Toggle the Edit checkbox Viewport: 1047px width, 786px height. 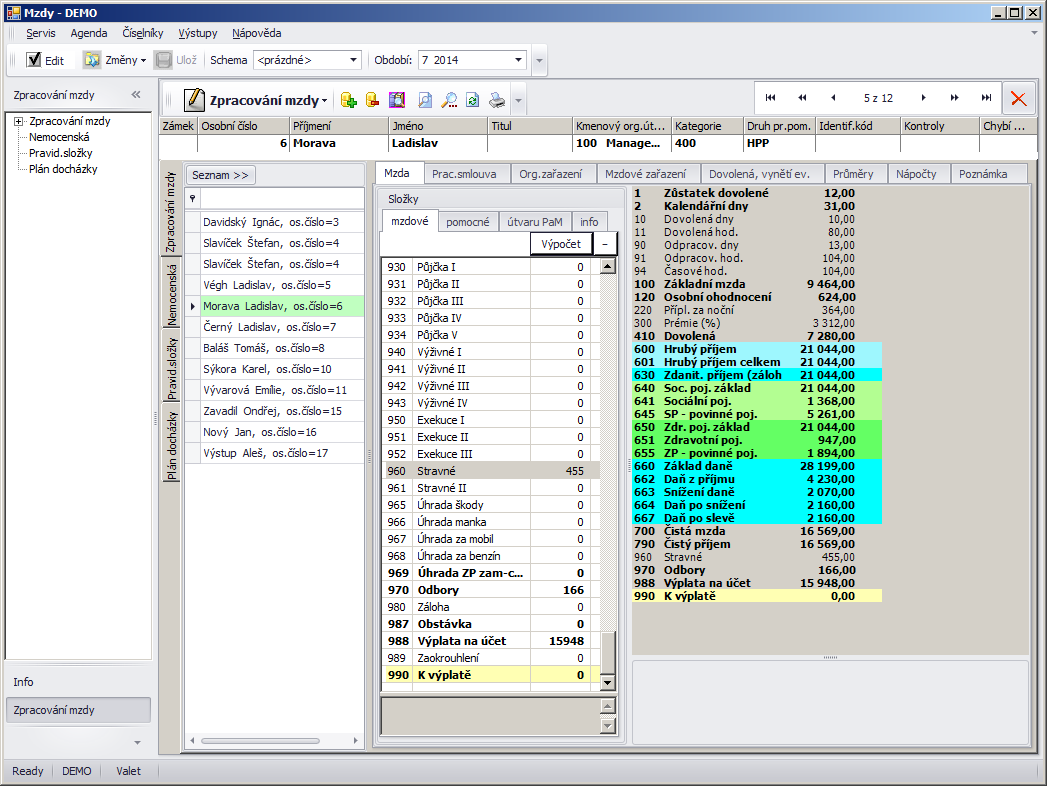(x=34, y=60)
